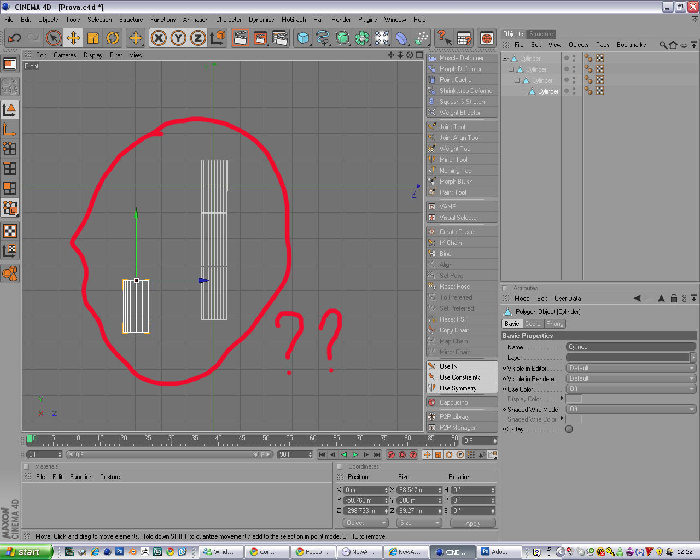700x560 pixels.
Task: Open the Shaded Wire Mode dropdown
Action: click(x=631, y=409)
